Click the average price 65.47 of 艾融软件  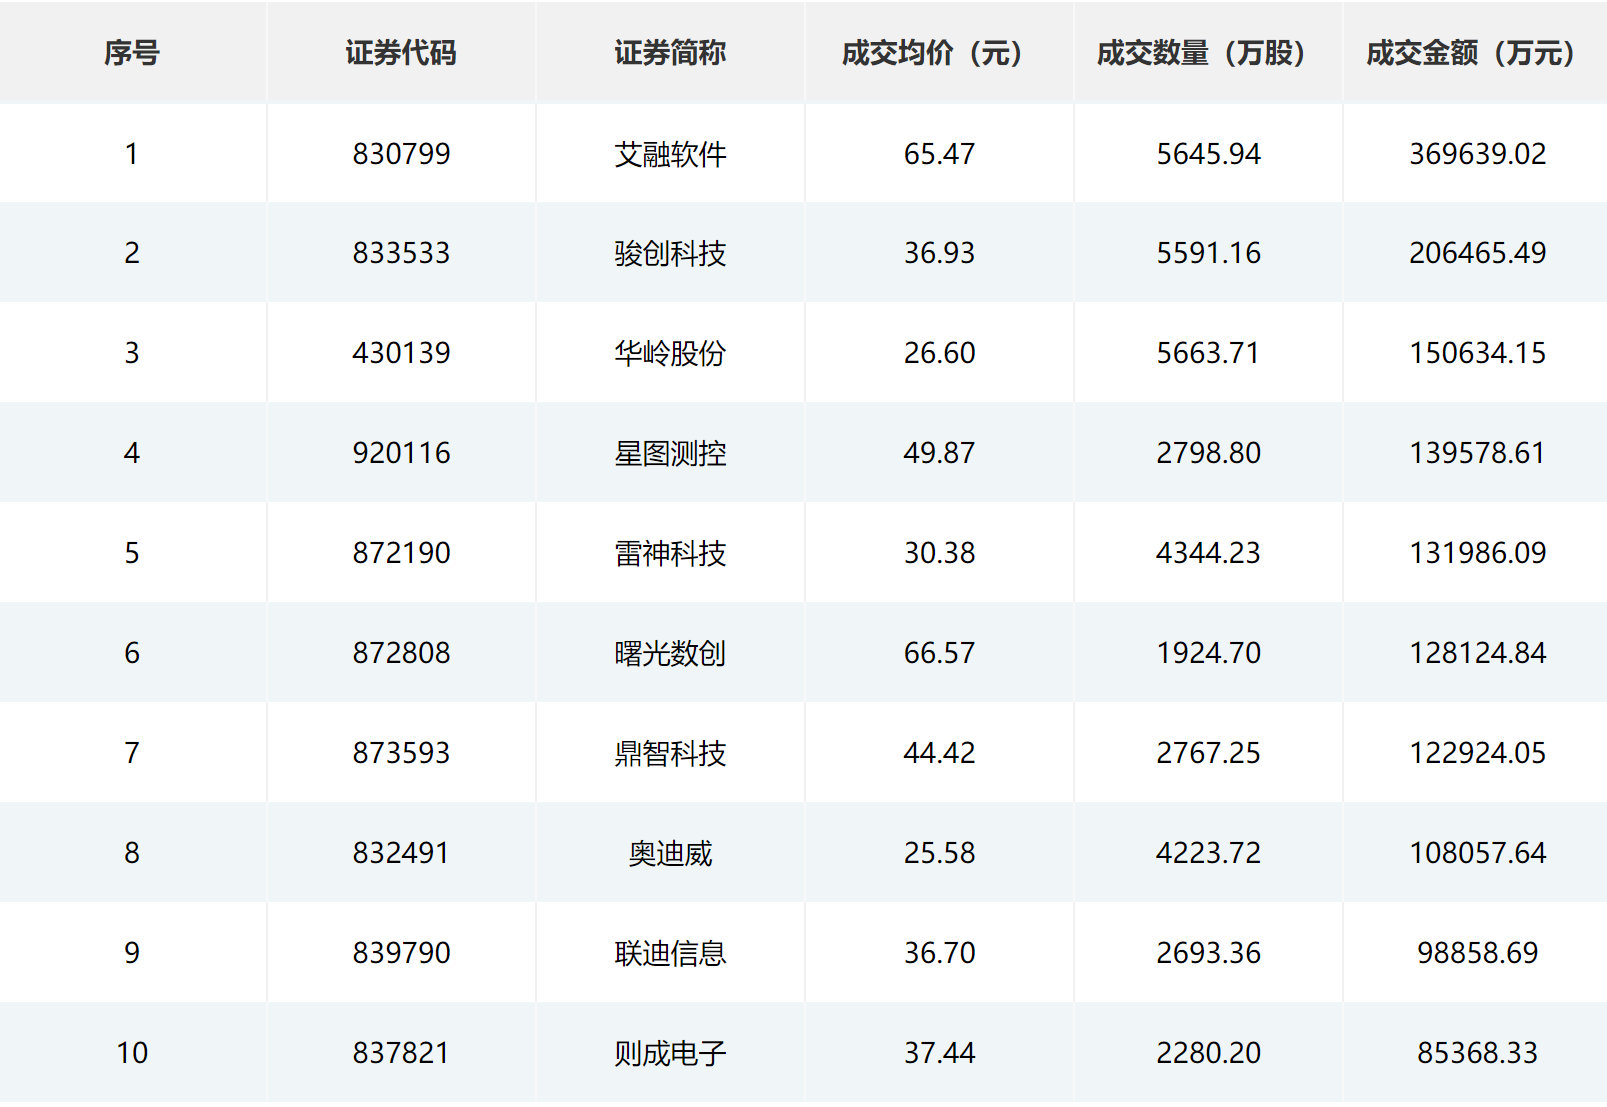938,153
